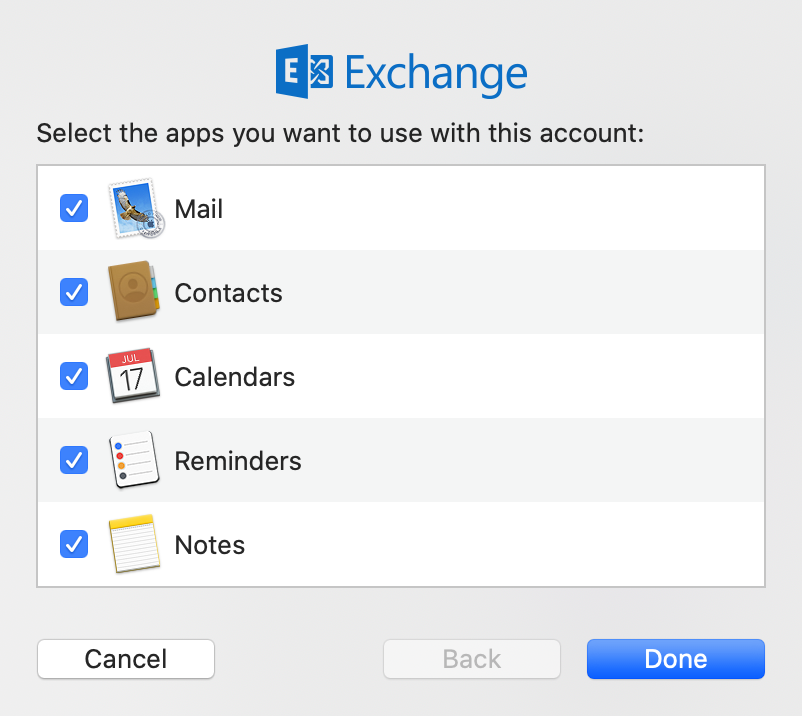Click the Reminders list icon

[133, 460]
